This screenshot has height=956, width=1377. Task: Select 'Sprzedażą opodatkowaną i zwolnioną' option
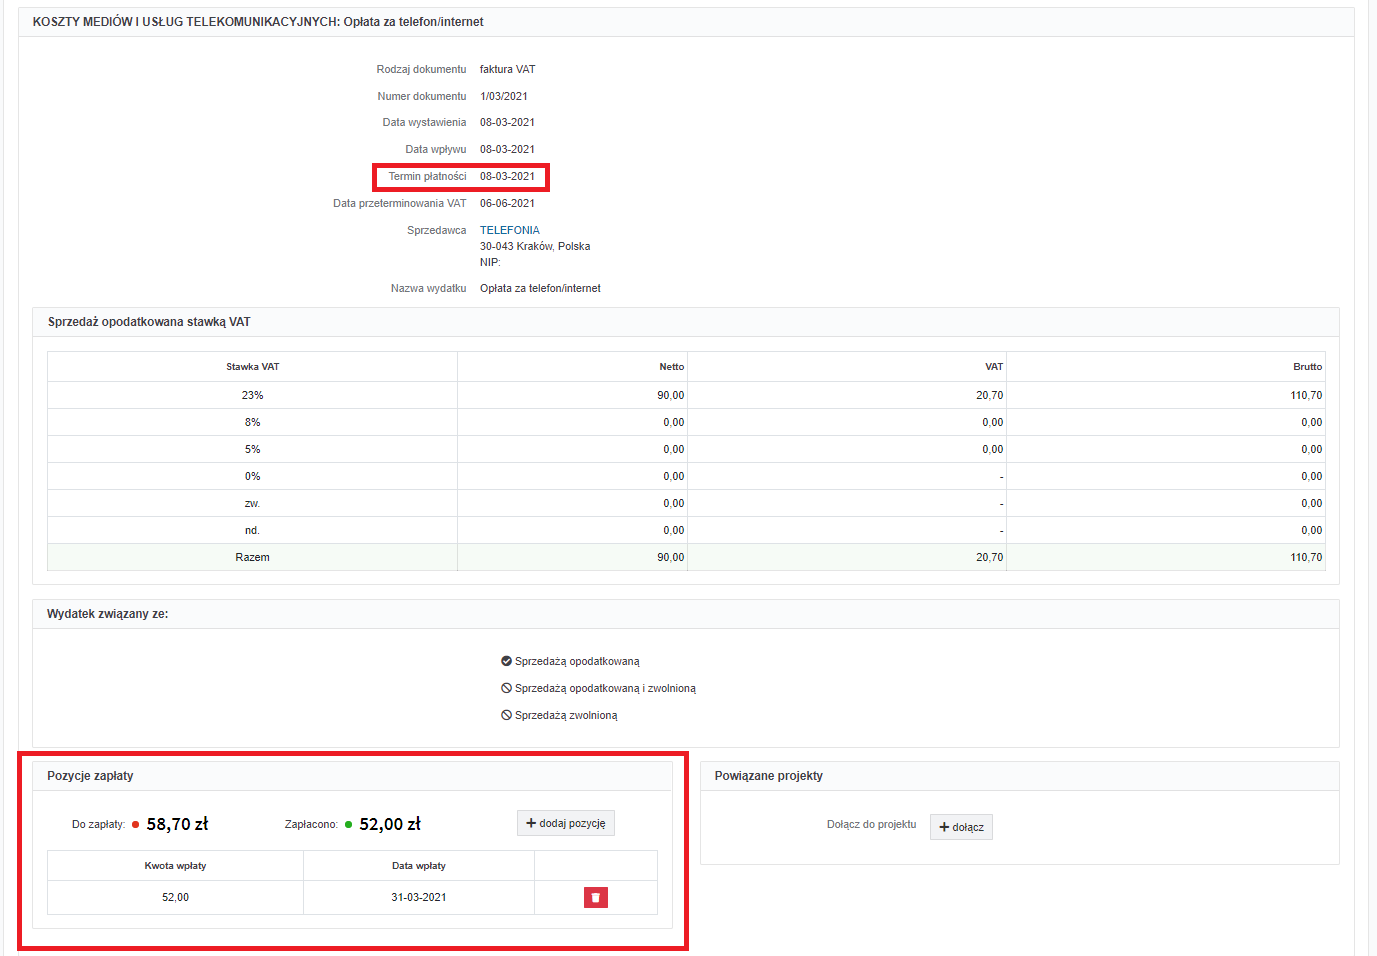point(598,688)
